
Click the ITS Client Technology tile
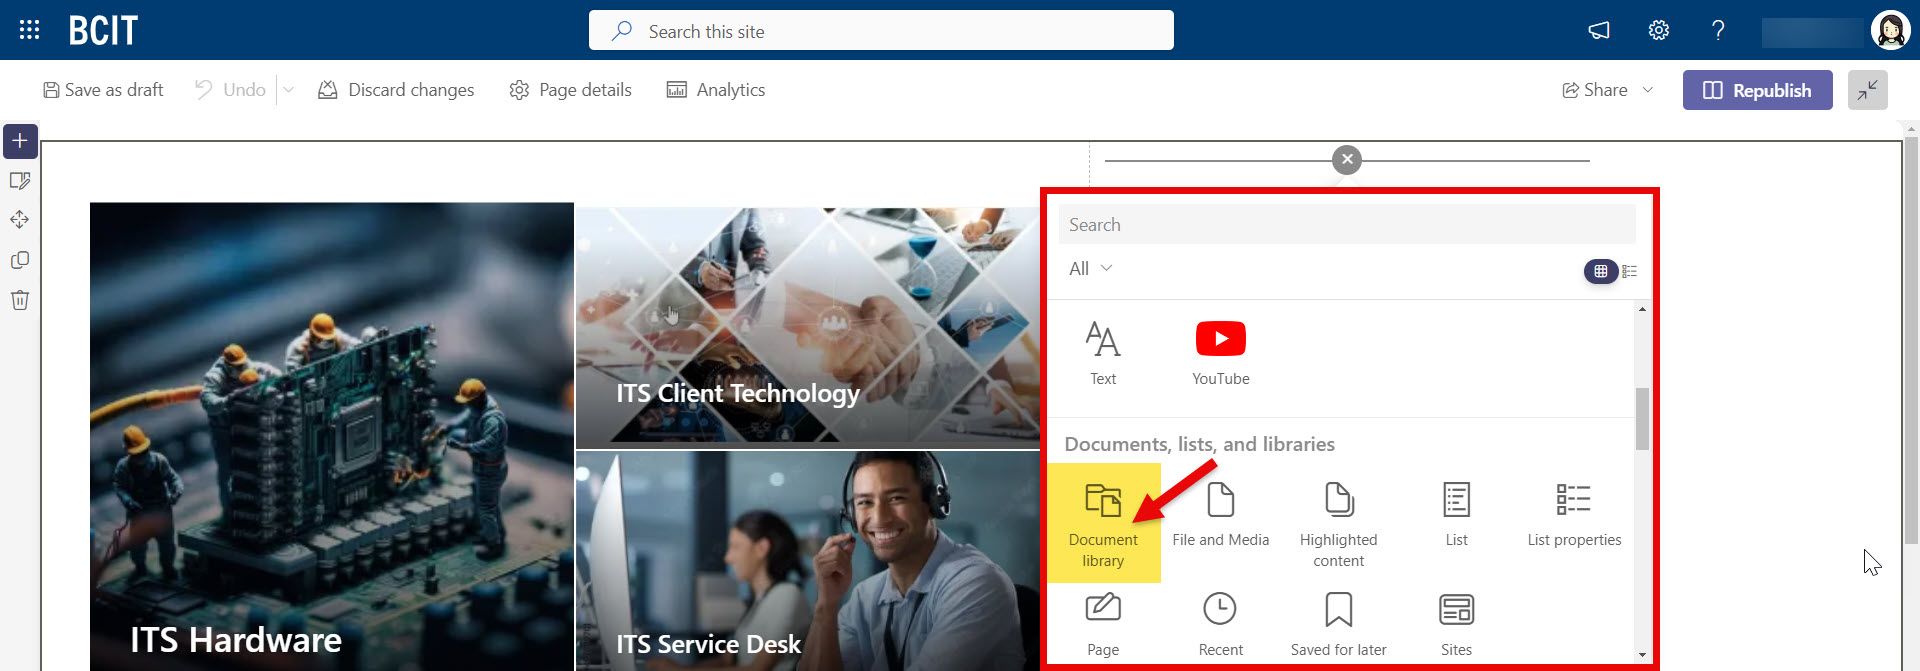pos(808,328)
